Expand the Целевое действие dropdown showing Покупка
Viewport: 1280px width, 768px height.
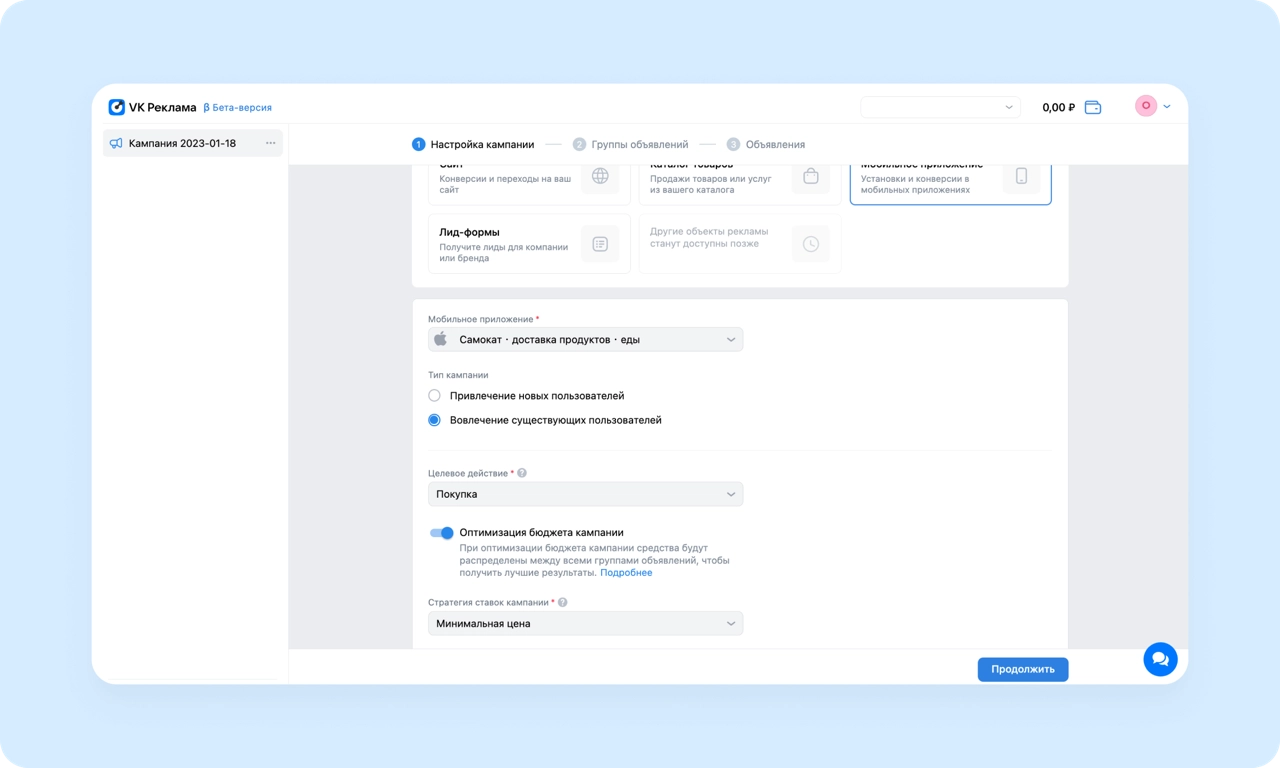(x=585, y=494)
